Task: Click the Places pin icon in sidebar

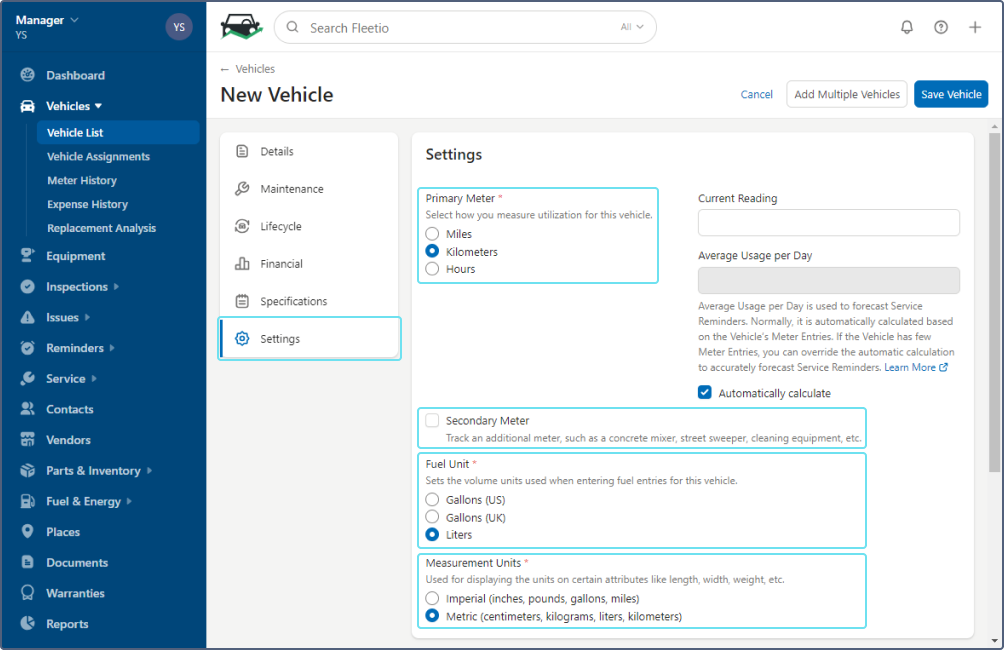Action: (27, 532)
